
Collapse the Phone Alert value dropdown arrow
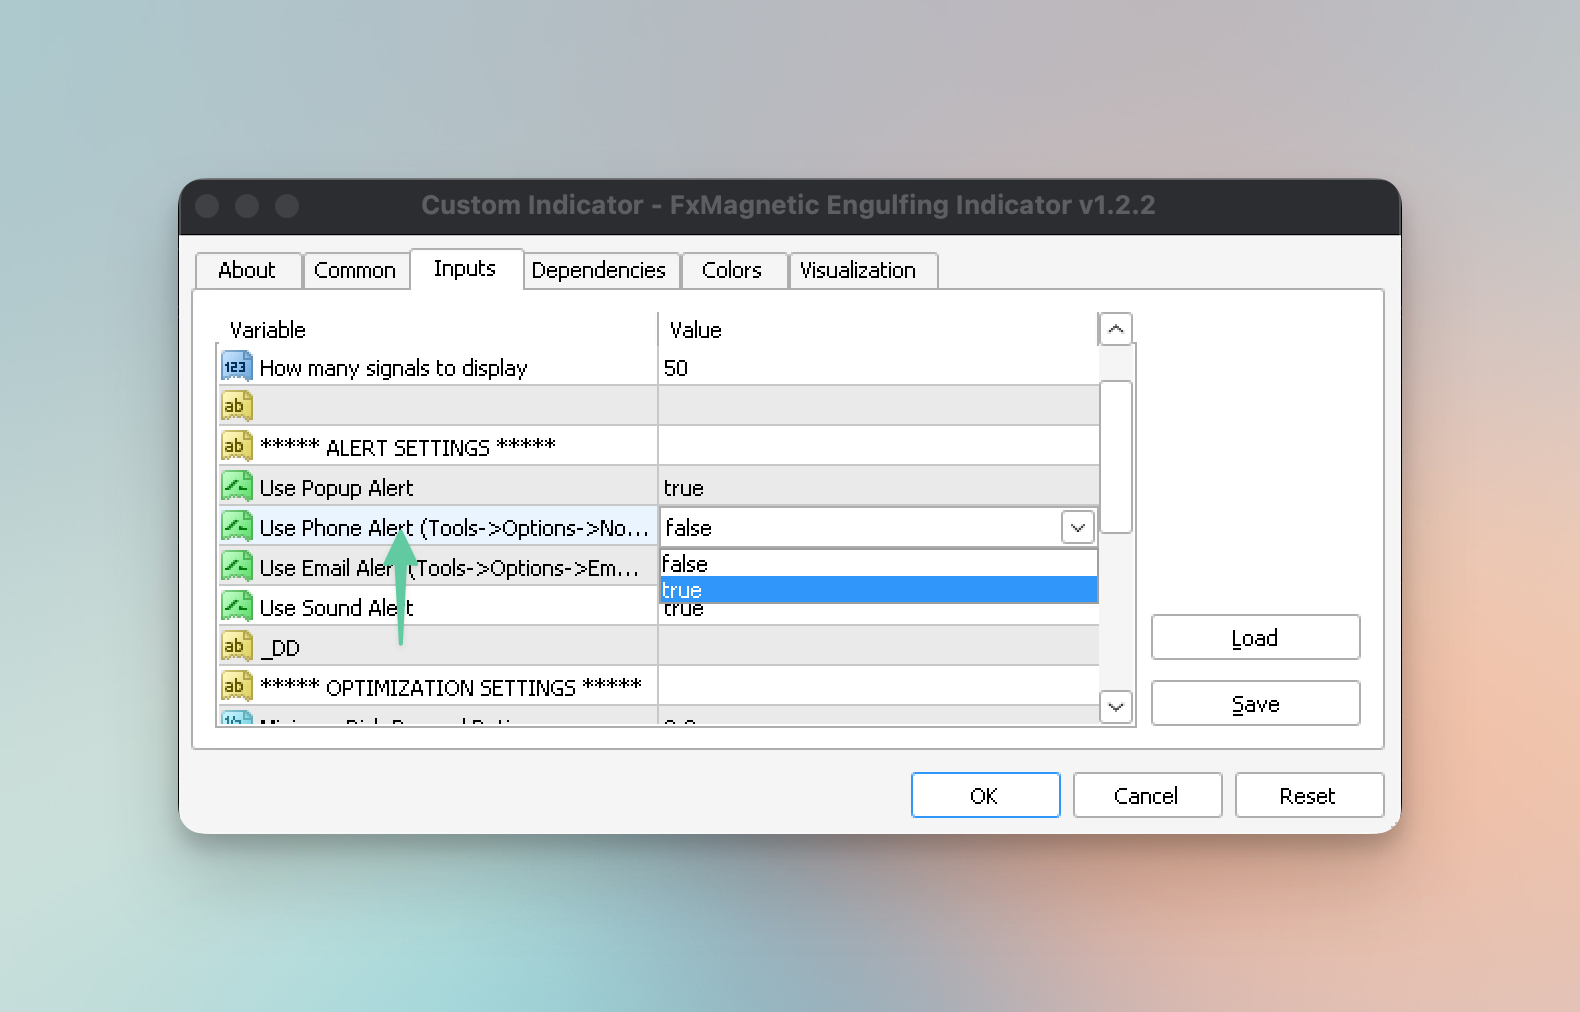(x=1077, y=527)
